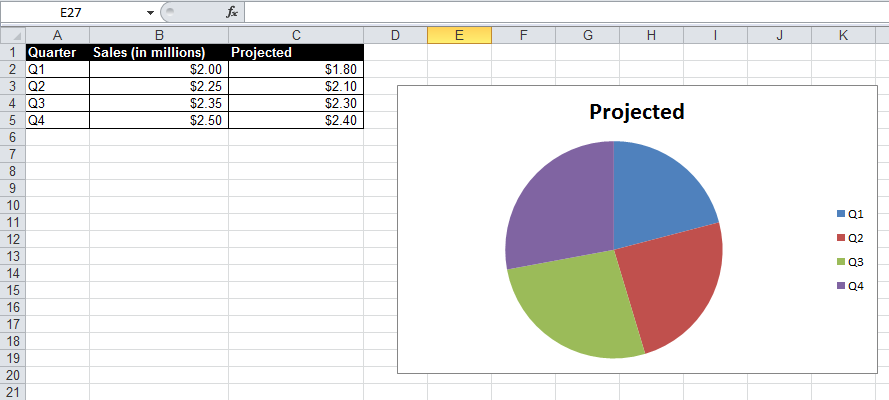Select column A header
The width and height of the screenshot is (889, 400).
[57, 35]
